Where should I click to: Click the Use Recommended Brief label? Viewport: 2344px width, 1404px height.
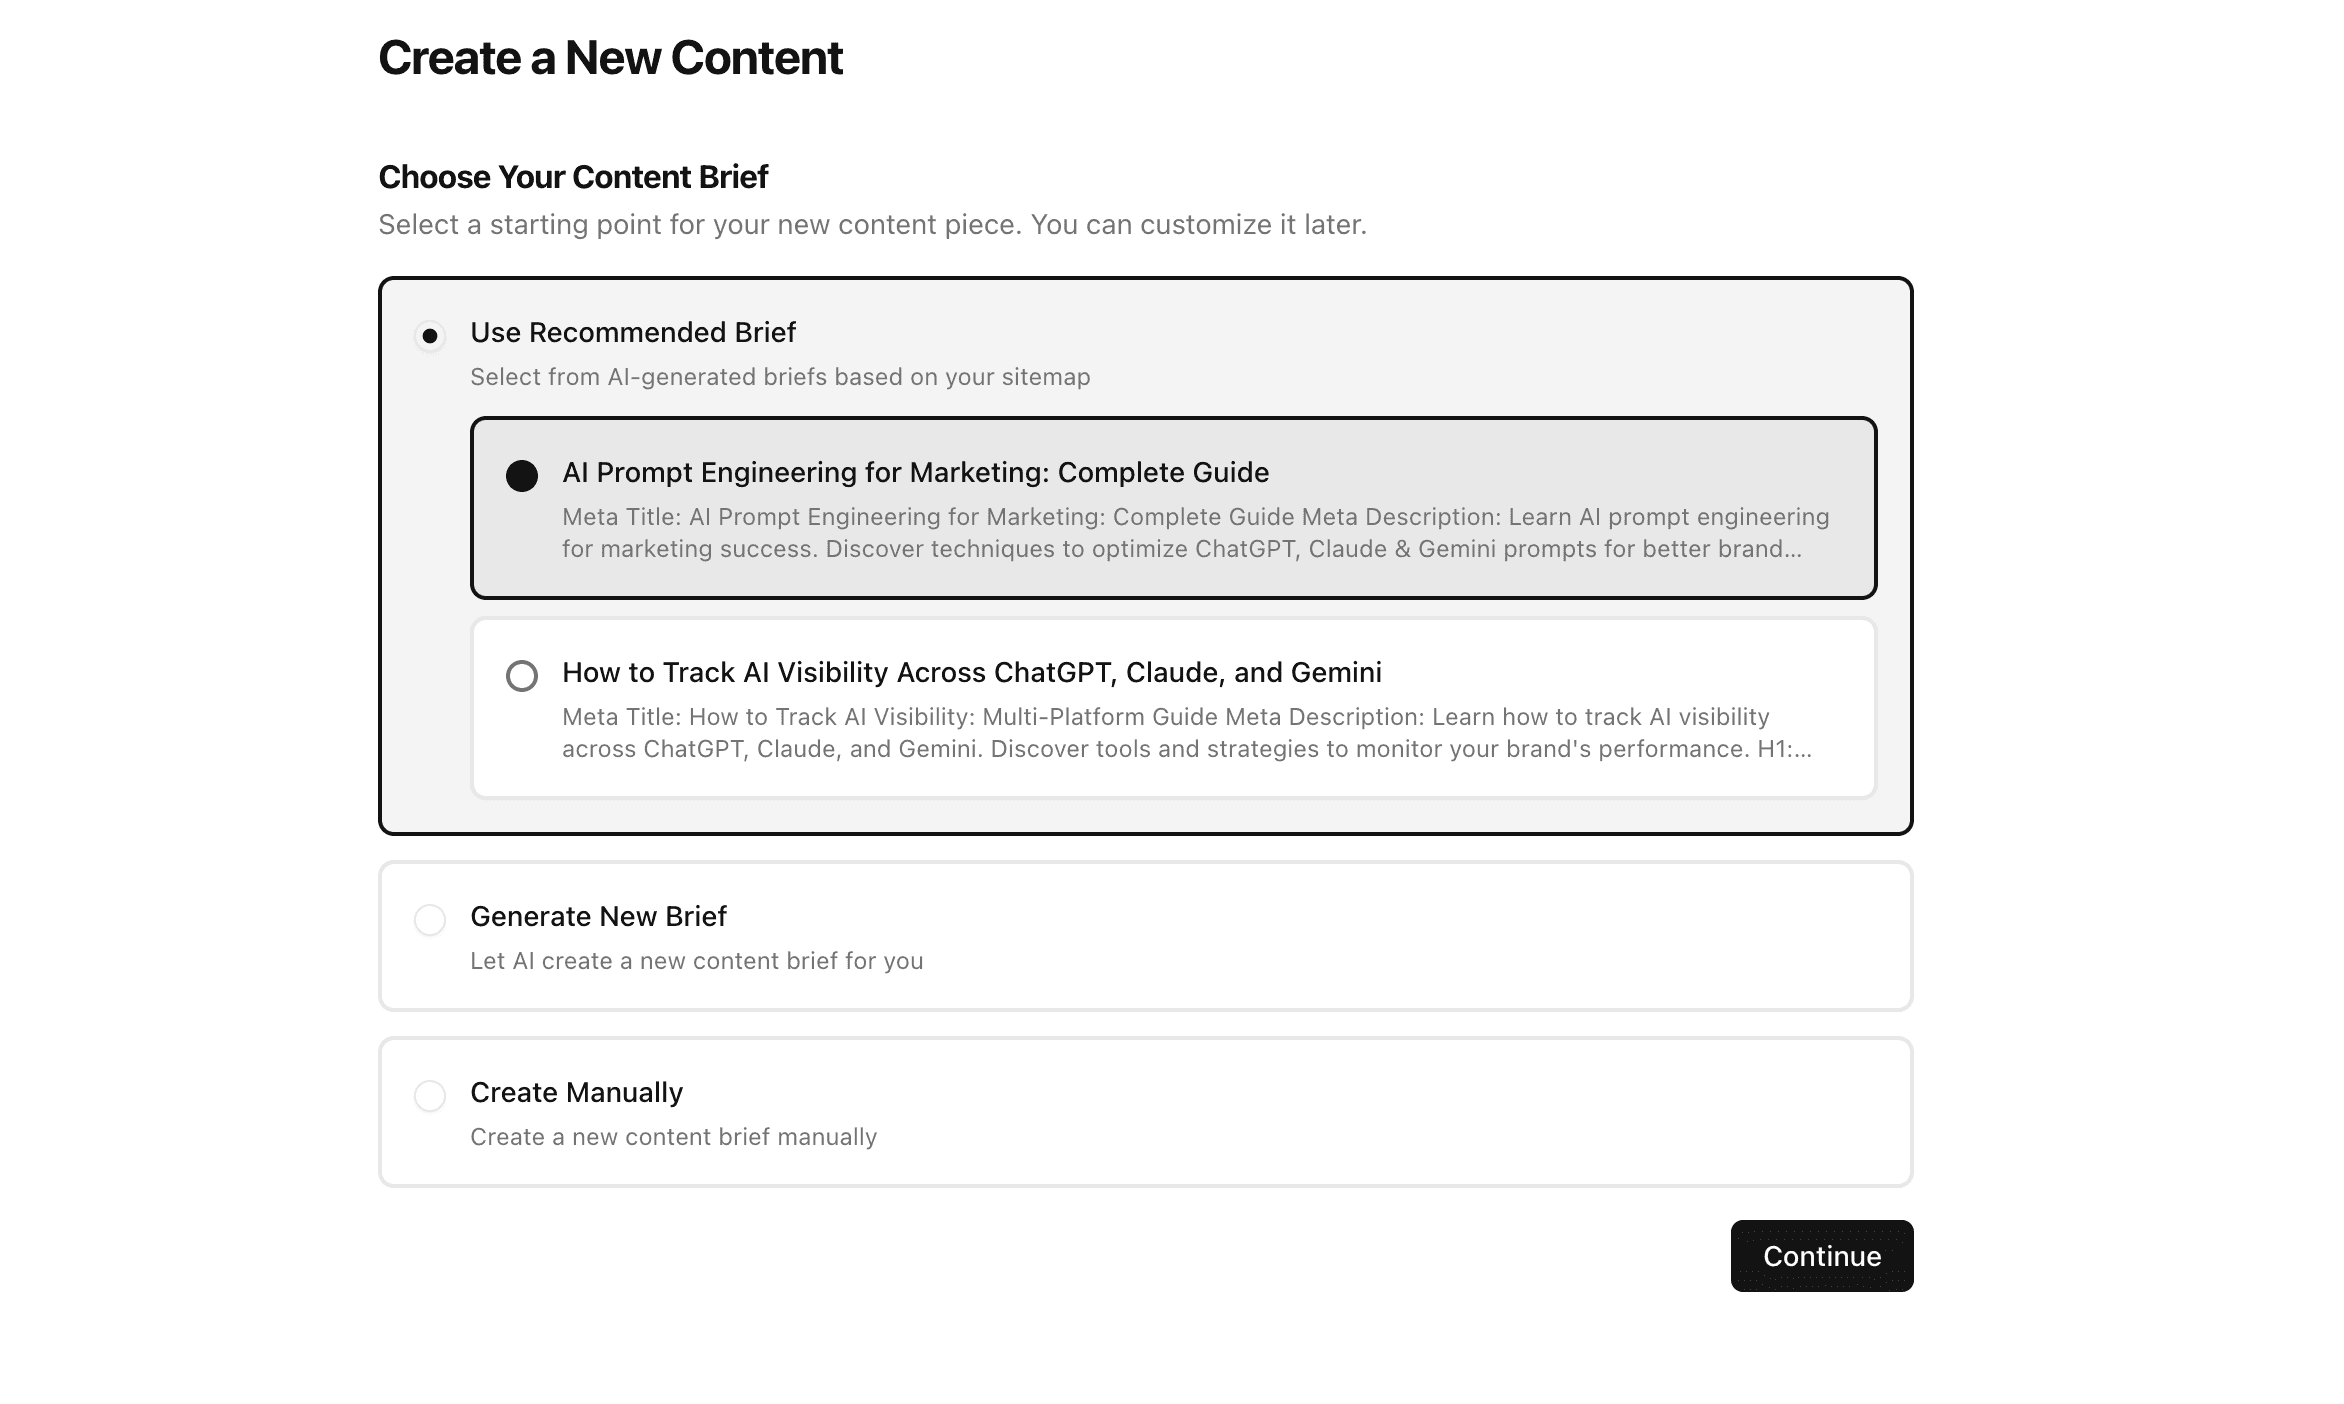click(633, 332)
